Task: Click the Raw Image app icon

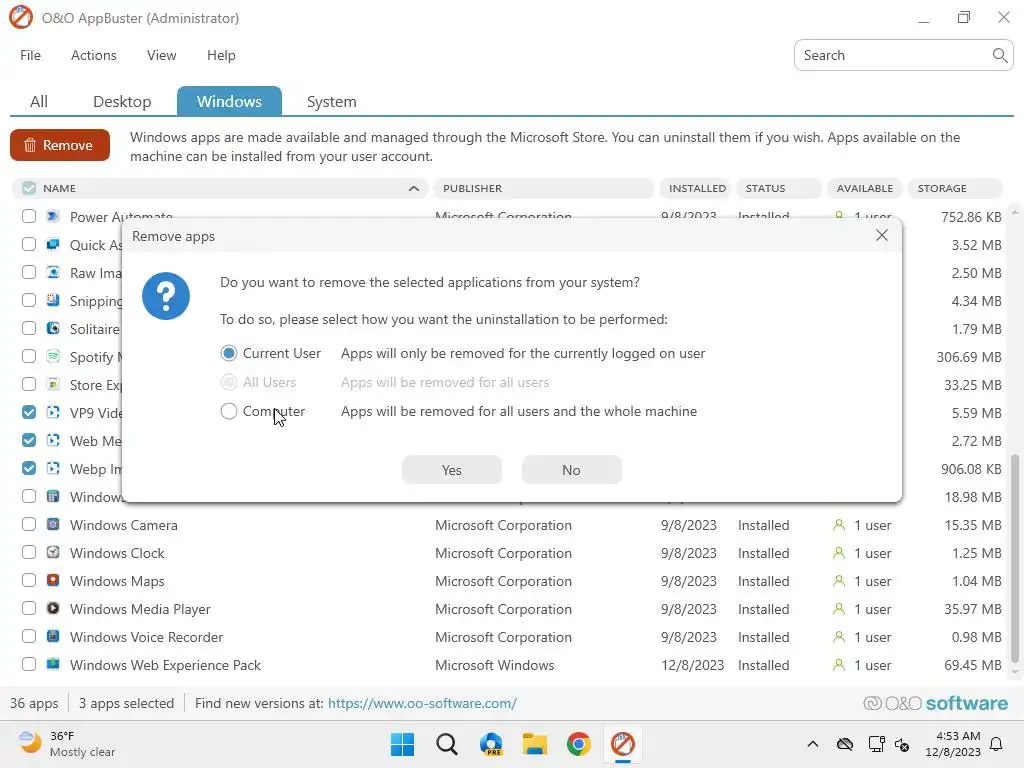Action: (53, 272)
